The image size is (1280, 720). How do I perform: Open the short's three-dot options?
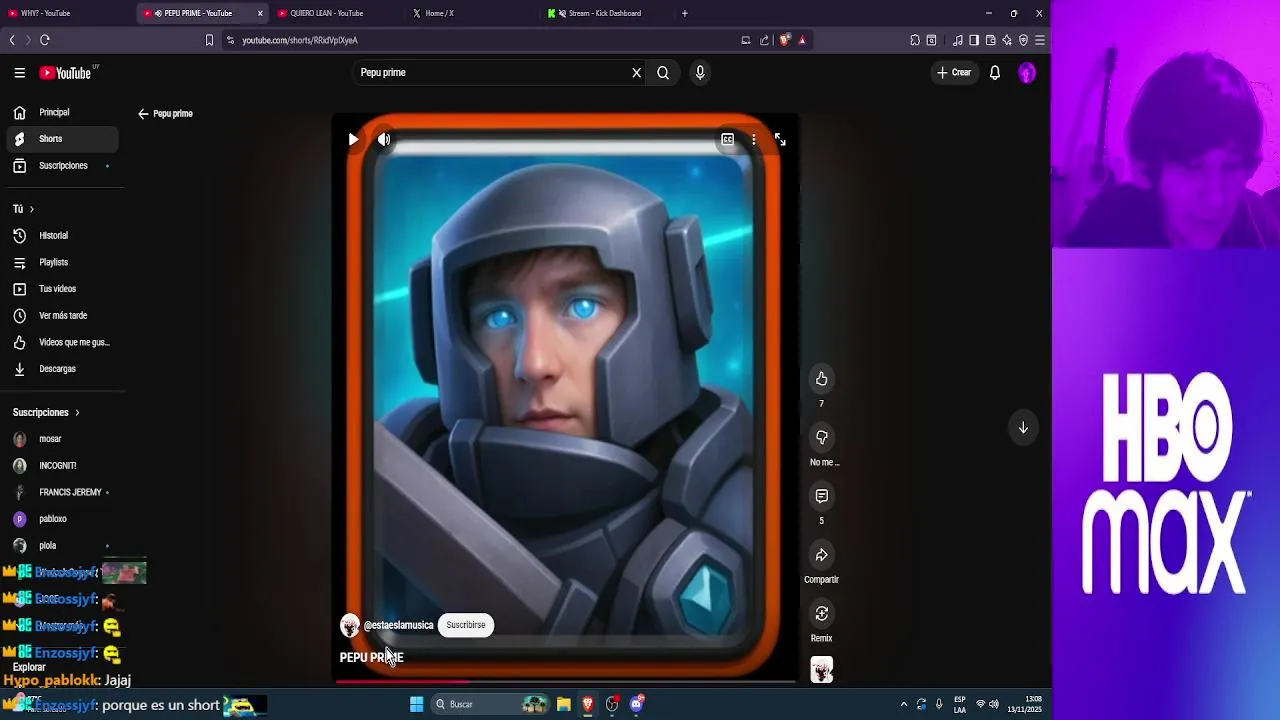754,140
